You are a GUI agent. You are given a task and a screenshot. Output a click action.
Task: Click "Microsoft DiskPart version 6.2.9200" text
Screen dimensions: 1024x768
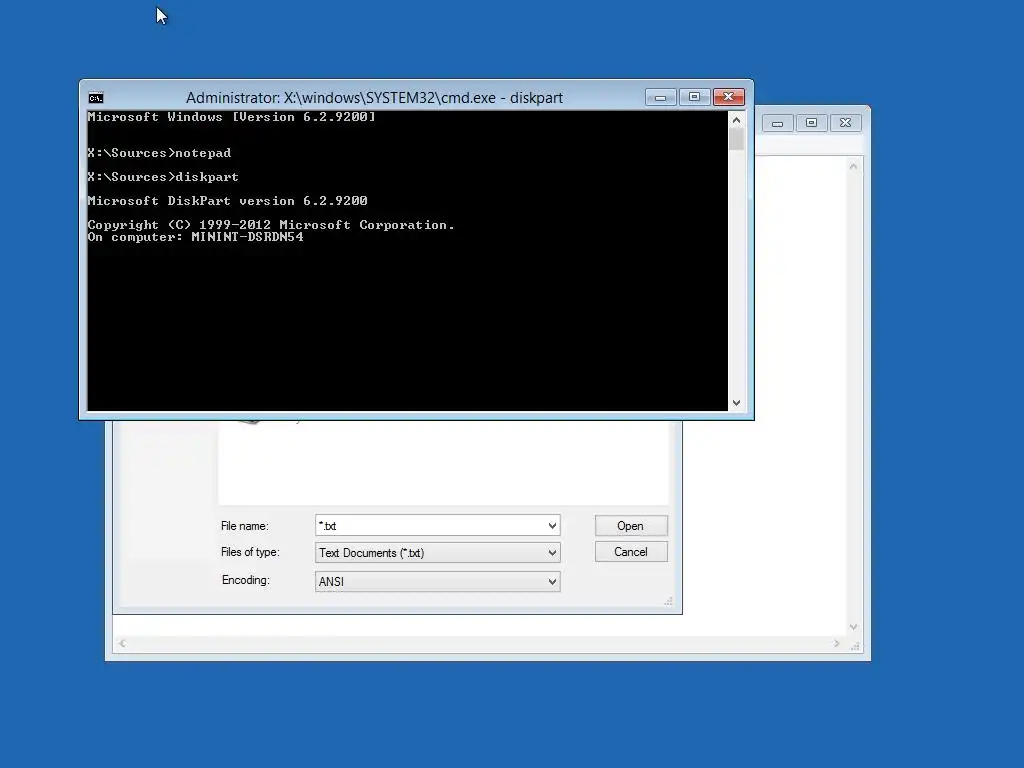[x=227, y=201]
